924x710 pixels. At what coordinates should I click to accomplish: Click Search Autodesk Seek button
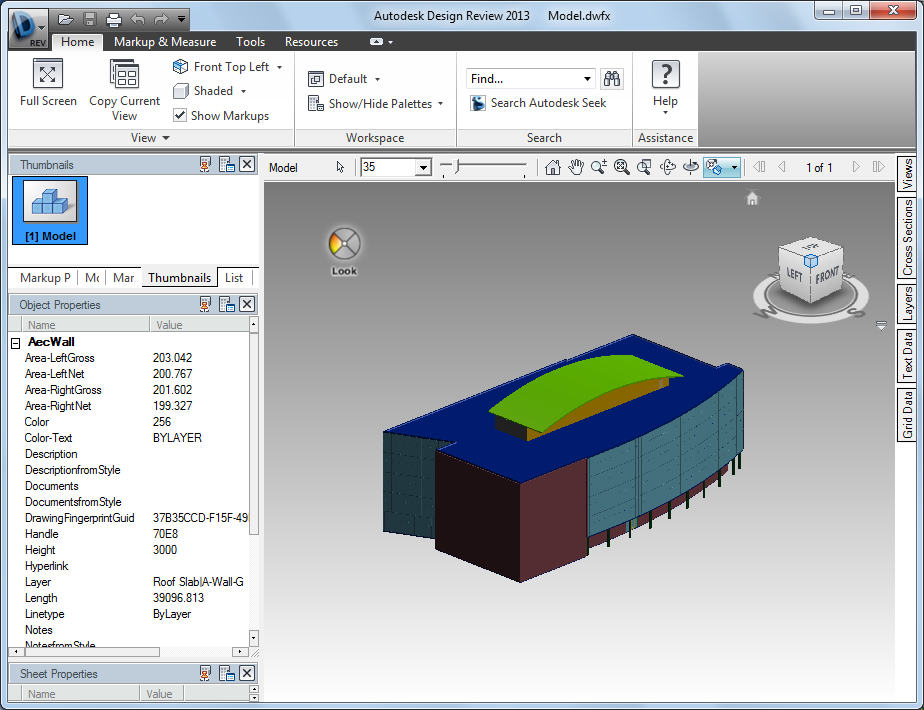coord(538,103)
